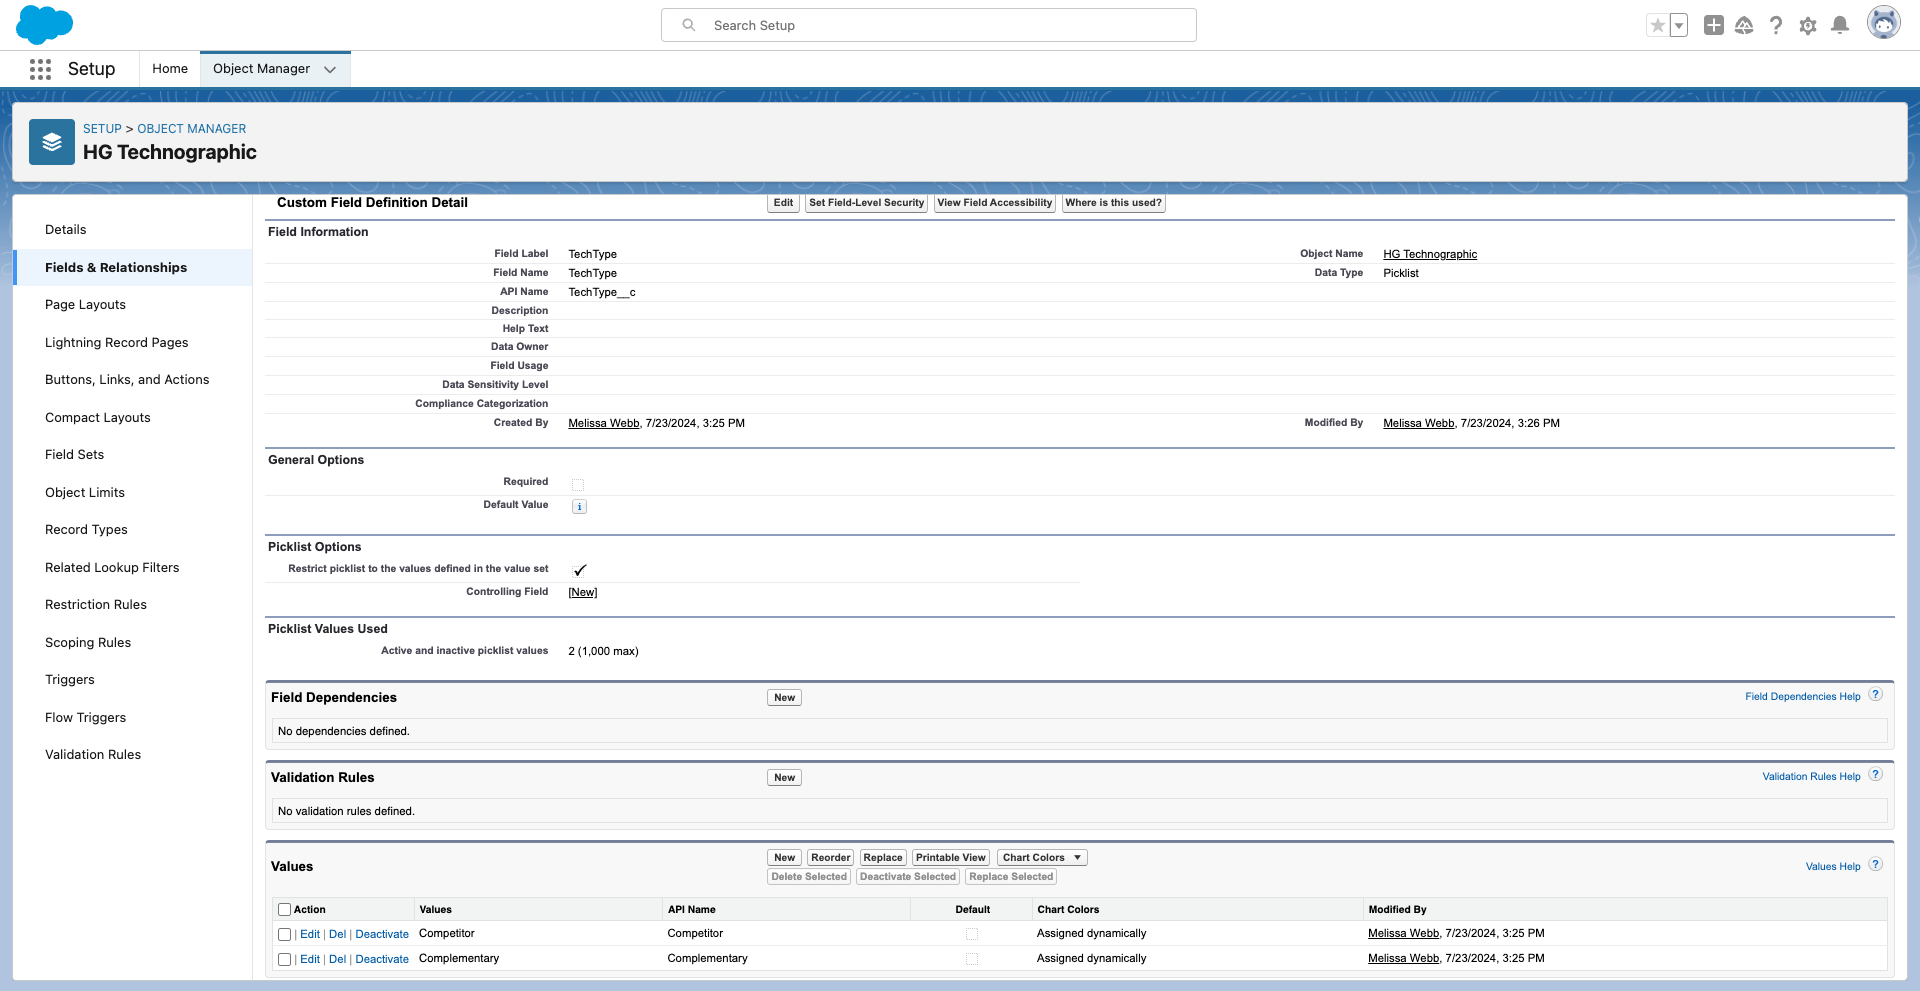Create a new Field Dependency
The image size is (1920, 991).
tap(785, 698)
